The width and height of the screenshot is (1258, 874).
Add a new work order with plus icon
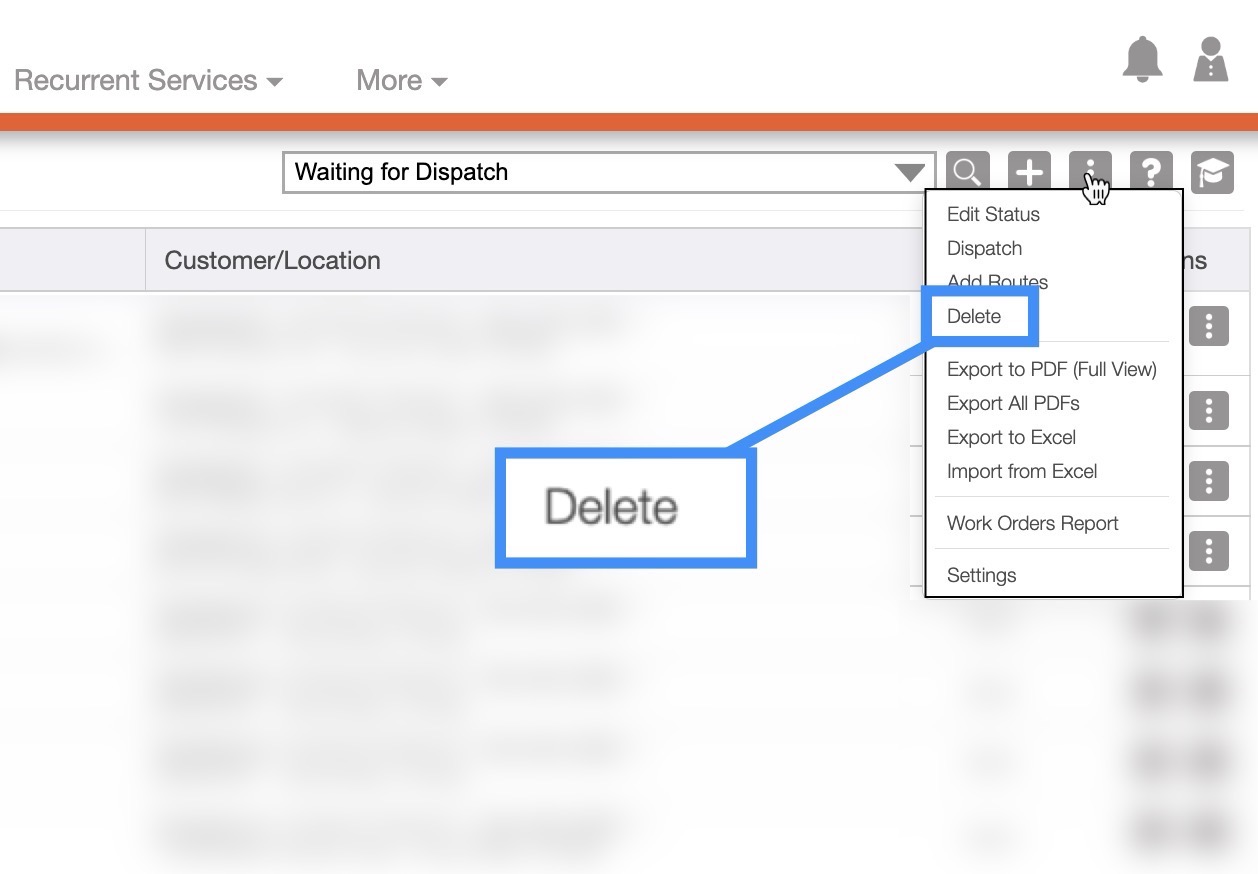(1029, 172)
